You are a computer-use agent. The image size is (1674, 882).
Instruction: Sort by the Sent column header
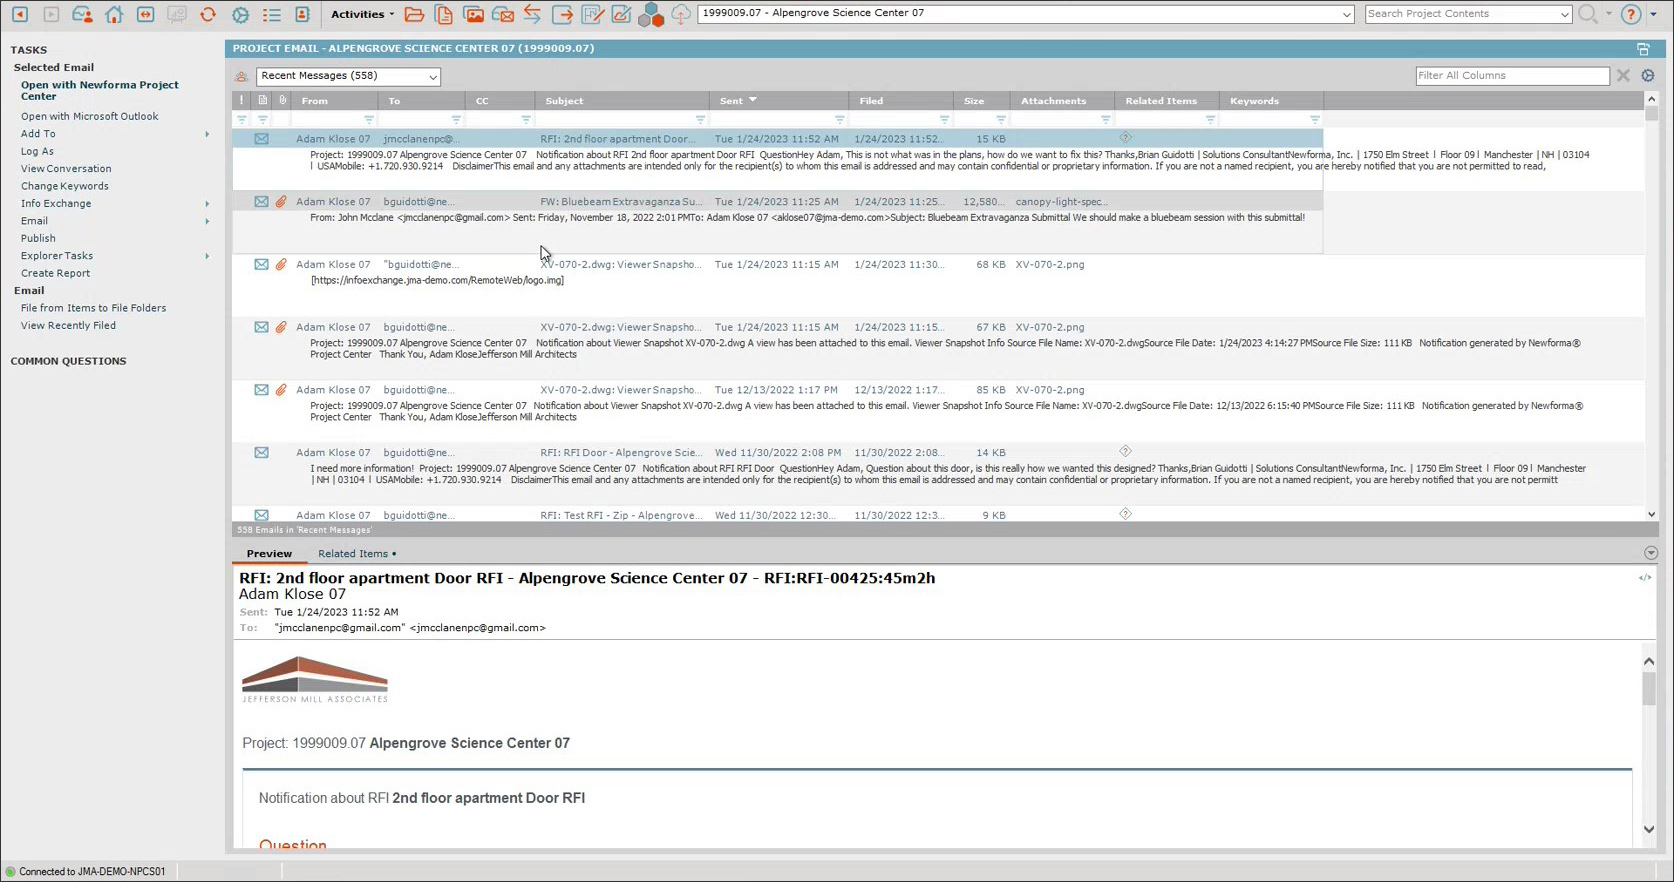tap(779, 100)
